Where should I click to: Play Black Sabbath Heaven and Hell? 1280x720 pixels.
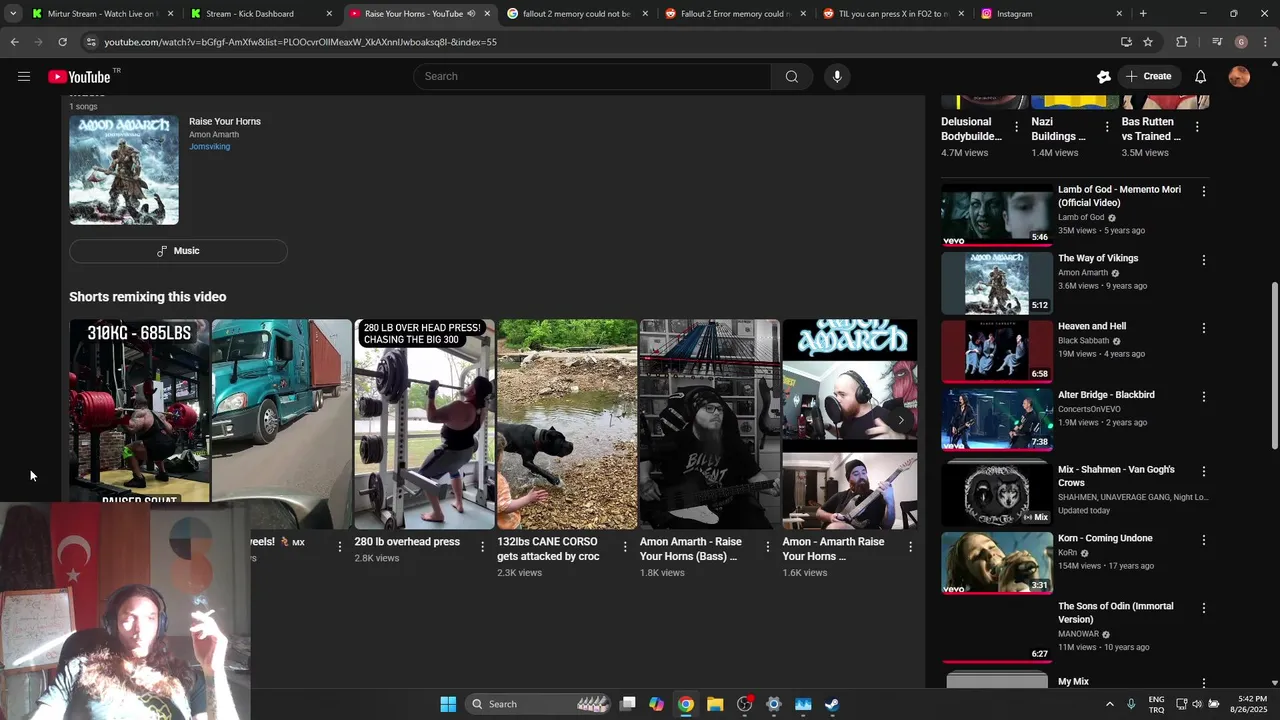point(997,352)
